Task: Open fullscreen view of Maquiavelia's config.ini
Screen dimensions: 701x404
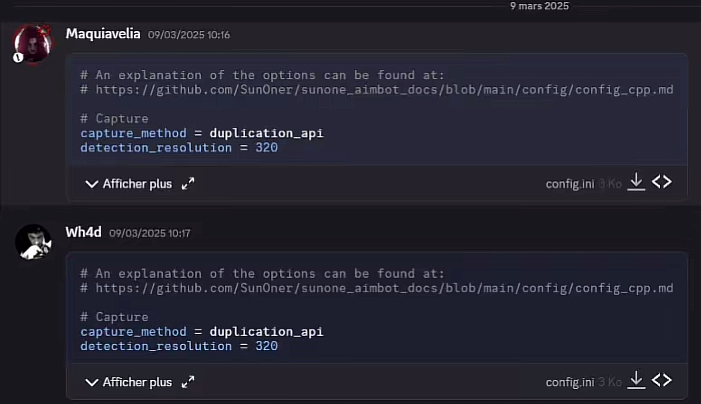Action: tap(188, 184)
